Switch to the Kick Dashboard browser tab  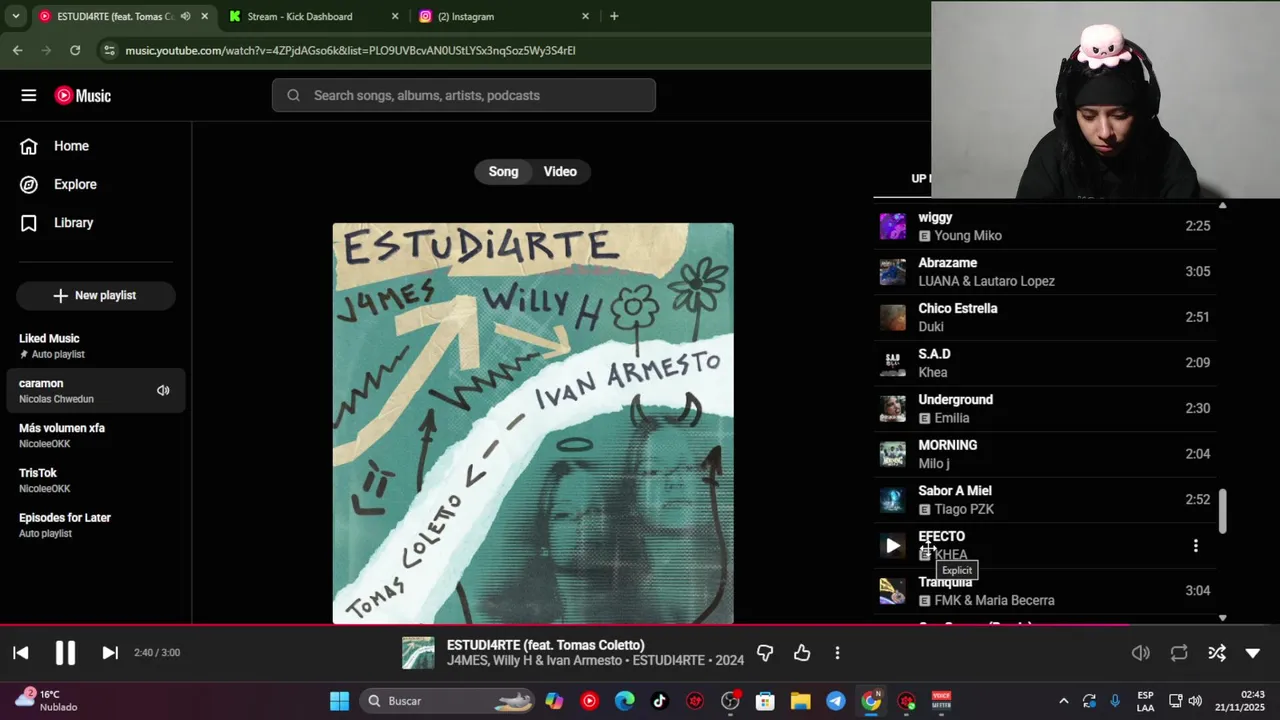pyautogui.click(x=313, y=16)
